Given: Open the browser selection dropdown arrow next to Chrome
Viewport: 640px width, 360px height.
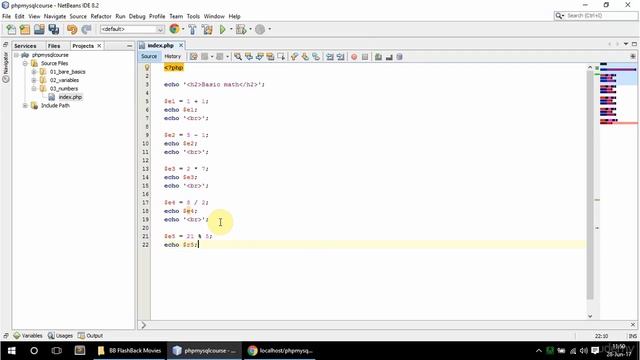Looking at the screenshot, I should 183,29.
